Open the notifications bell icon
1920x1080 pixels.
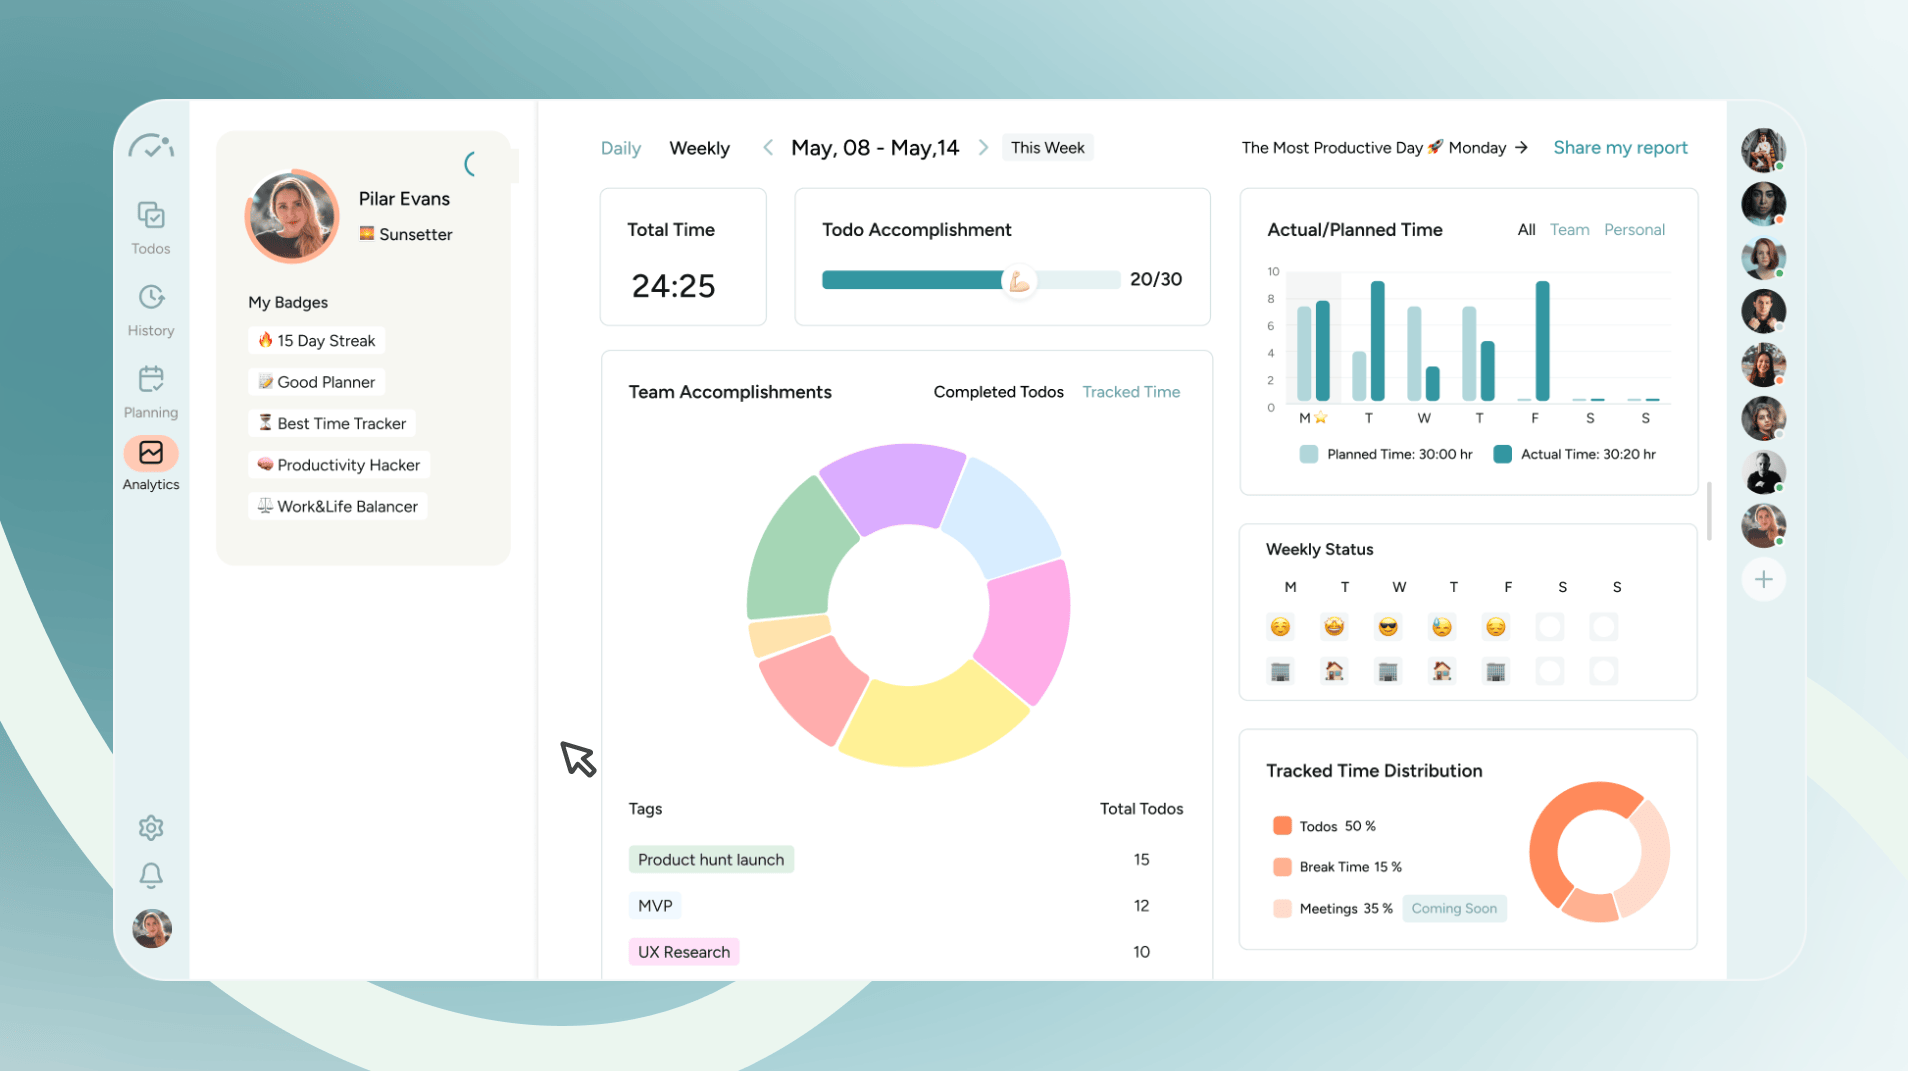click(151, 876)
